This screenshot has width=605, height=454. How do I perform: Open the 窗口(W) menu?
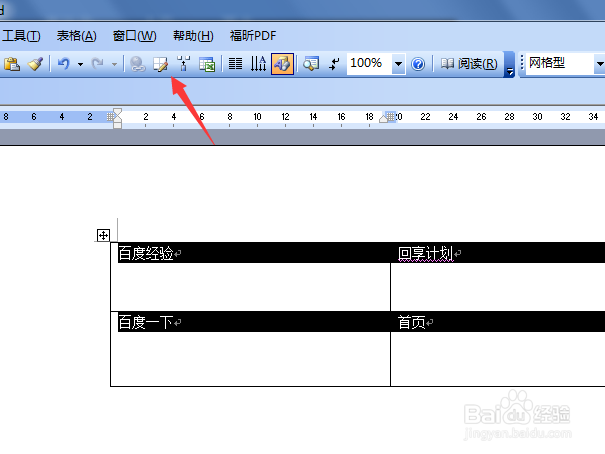[134, 36]
